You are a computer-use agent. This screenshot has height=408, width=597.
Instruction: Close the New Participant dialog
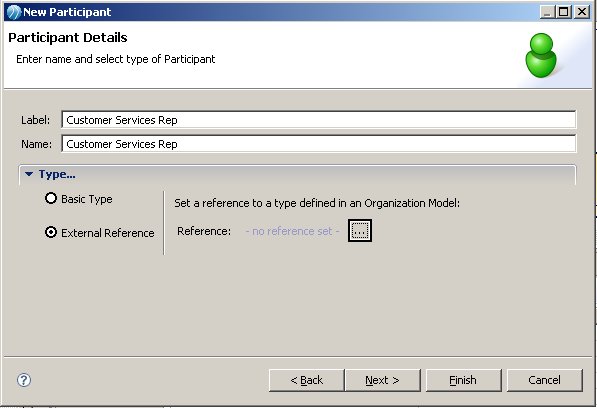coord(582,12)
